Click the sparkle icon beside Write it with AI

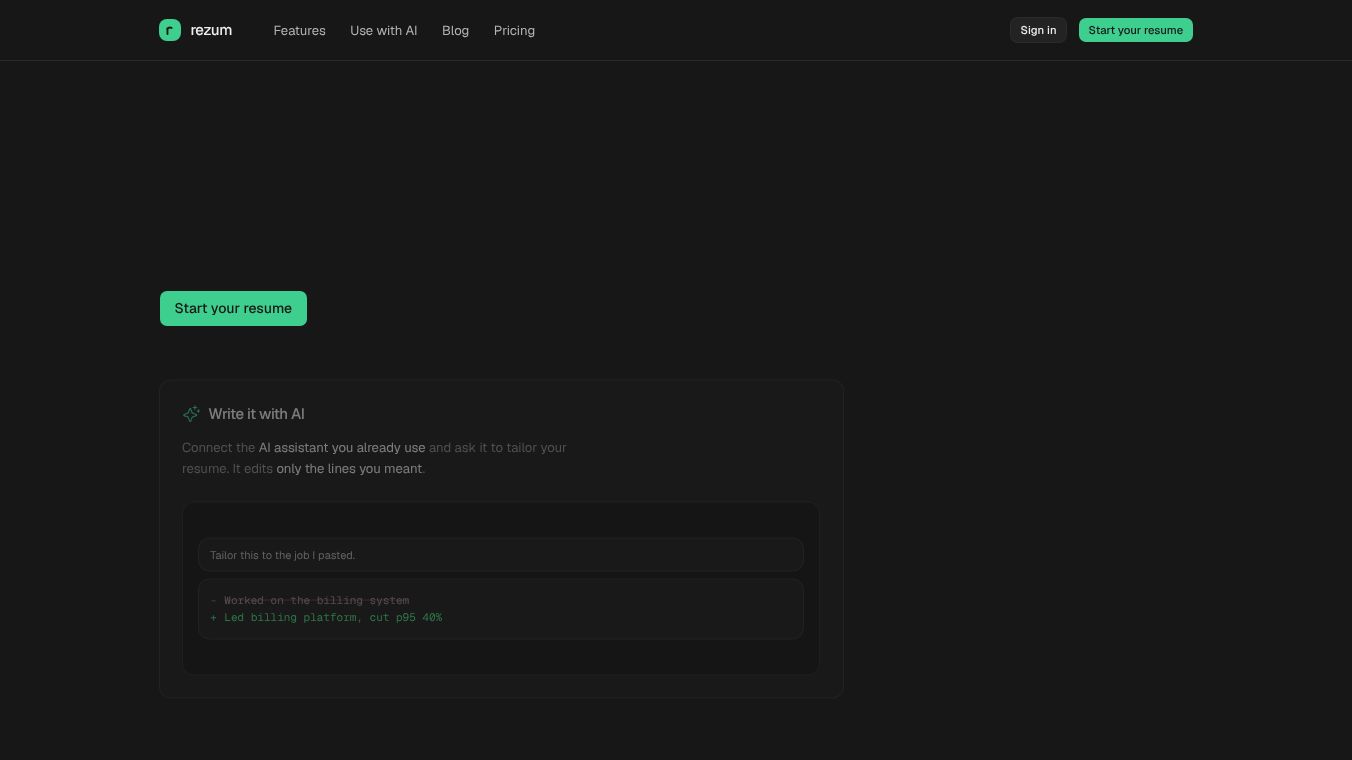(x=191, y=414)
